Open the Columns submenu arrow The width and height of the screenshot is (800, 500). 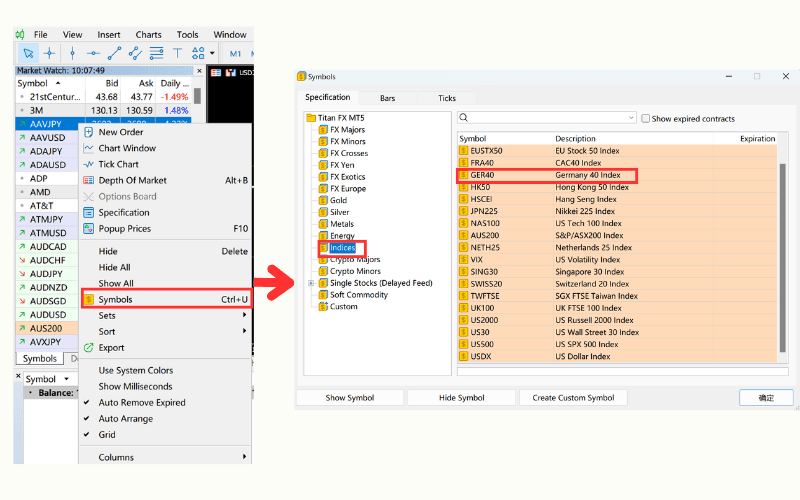[x=245, y=458]
